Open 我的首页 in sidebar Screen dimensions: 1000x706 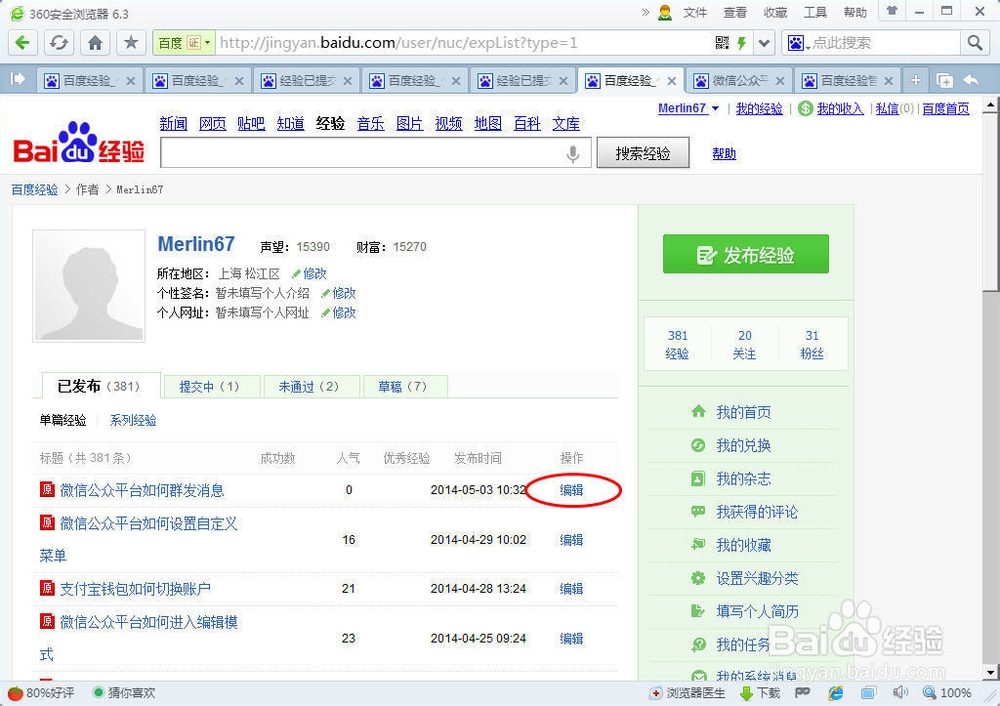[x=743, y=412]
